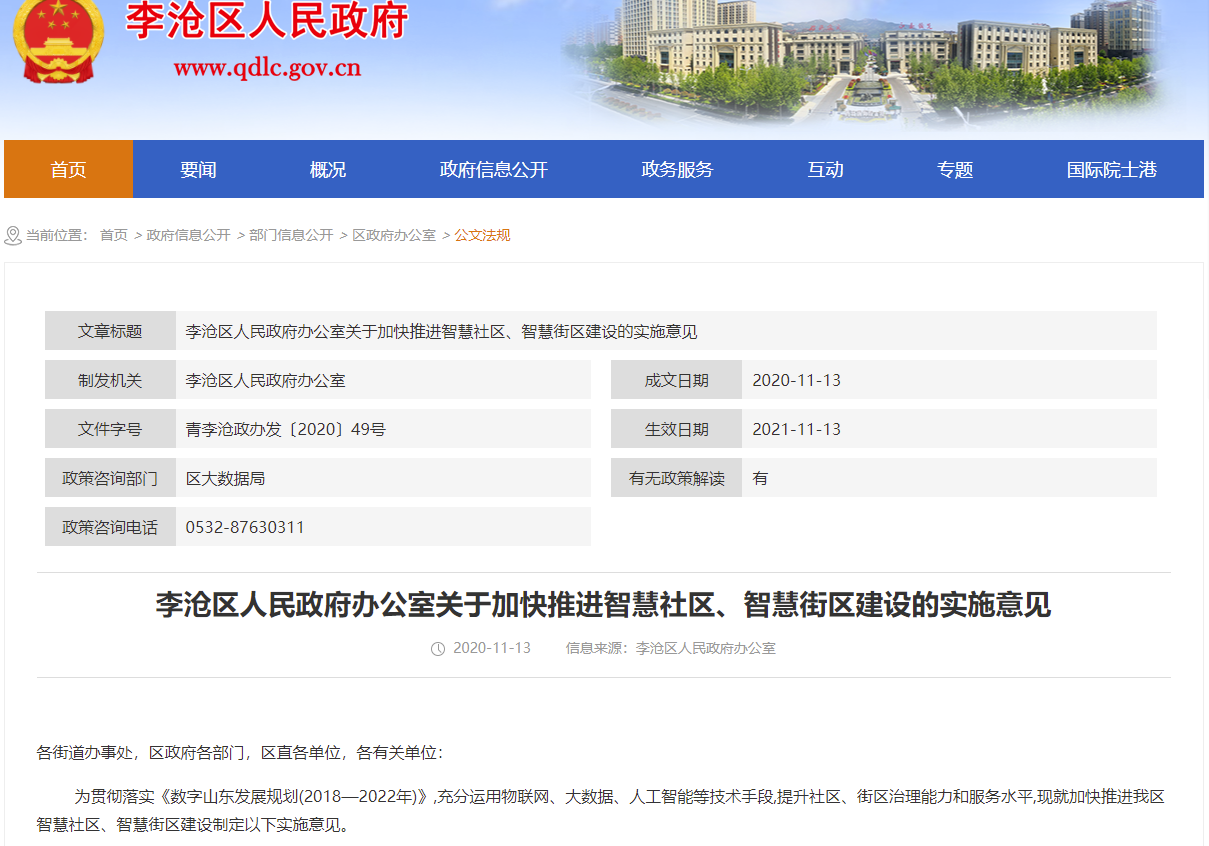Click the clock icon beside publish date
Screen dimensions: 1209x846
pos(438,649)
